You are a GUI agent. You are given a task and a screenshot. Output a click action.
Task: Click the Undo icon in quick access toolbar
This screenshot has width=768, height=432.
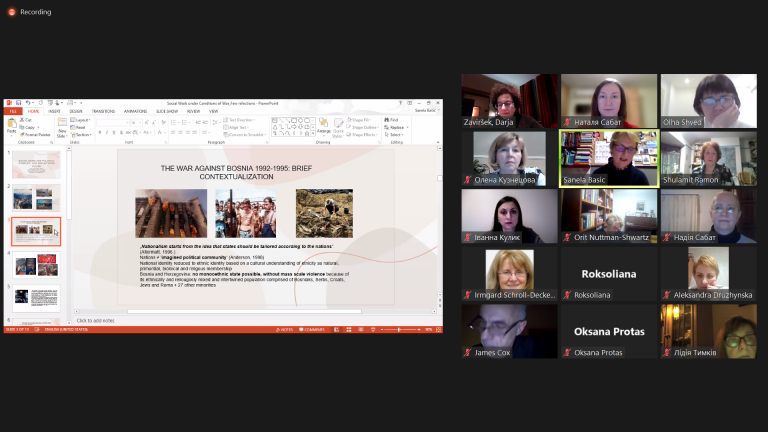pos(28,103)
